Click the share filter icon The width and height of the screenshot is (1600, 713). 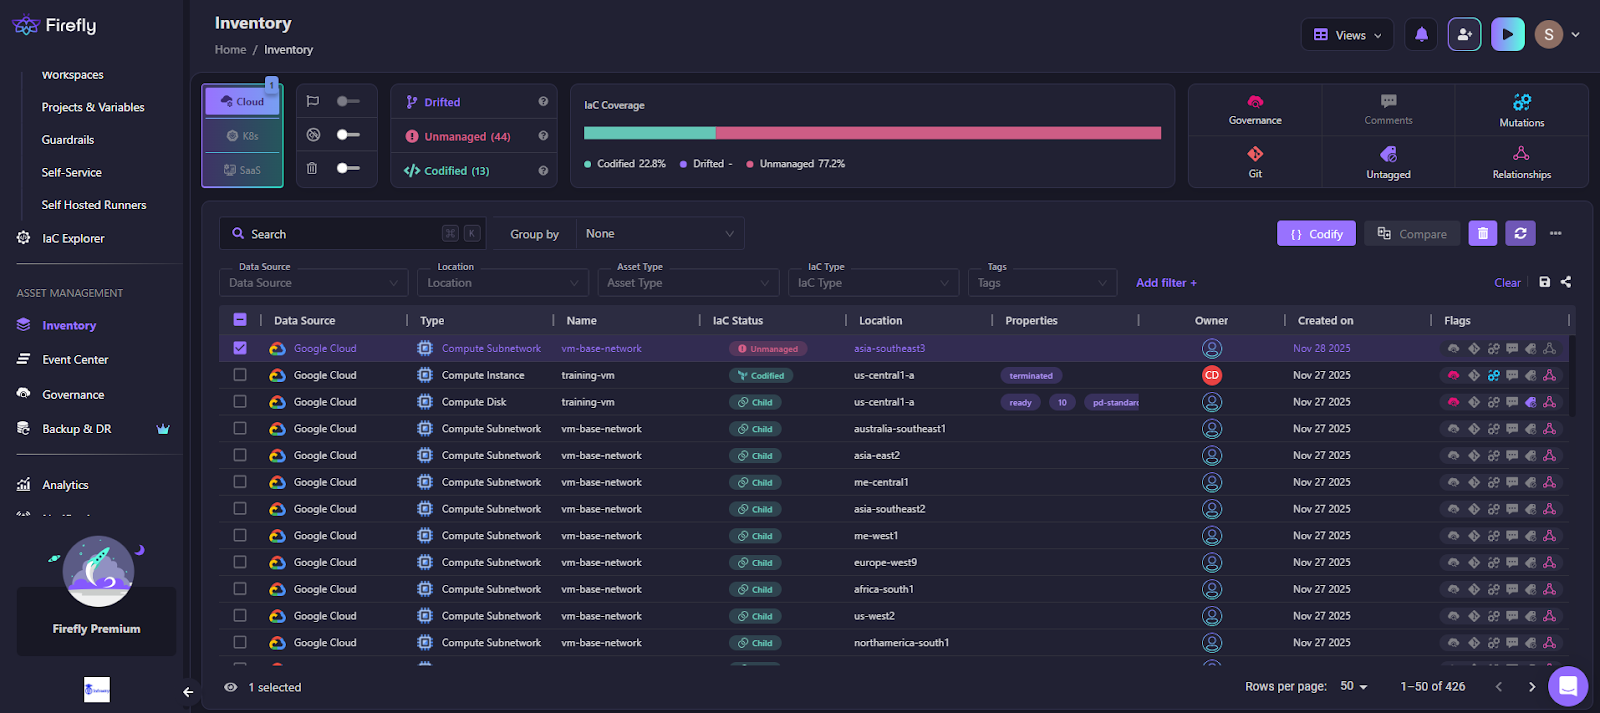pos(1566,282)
